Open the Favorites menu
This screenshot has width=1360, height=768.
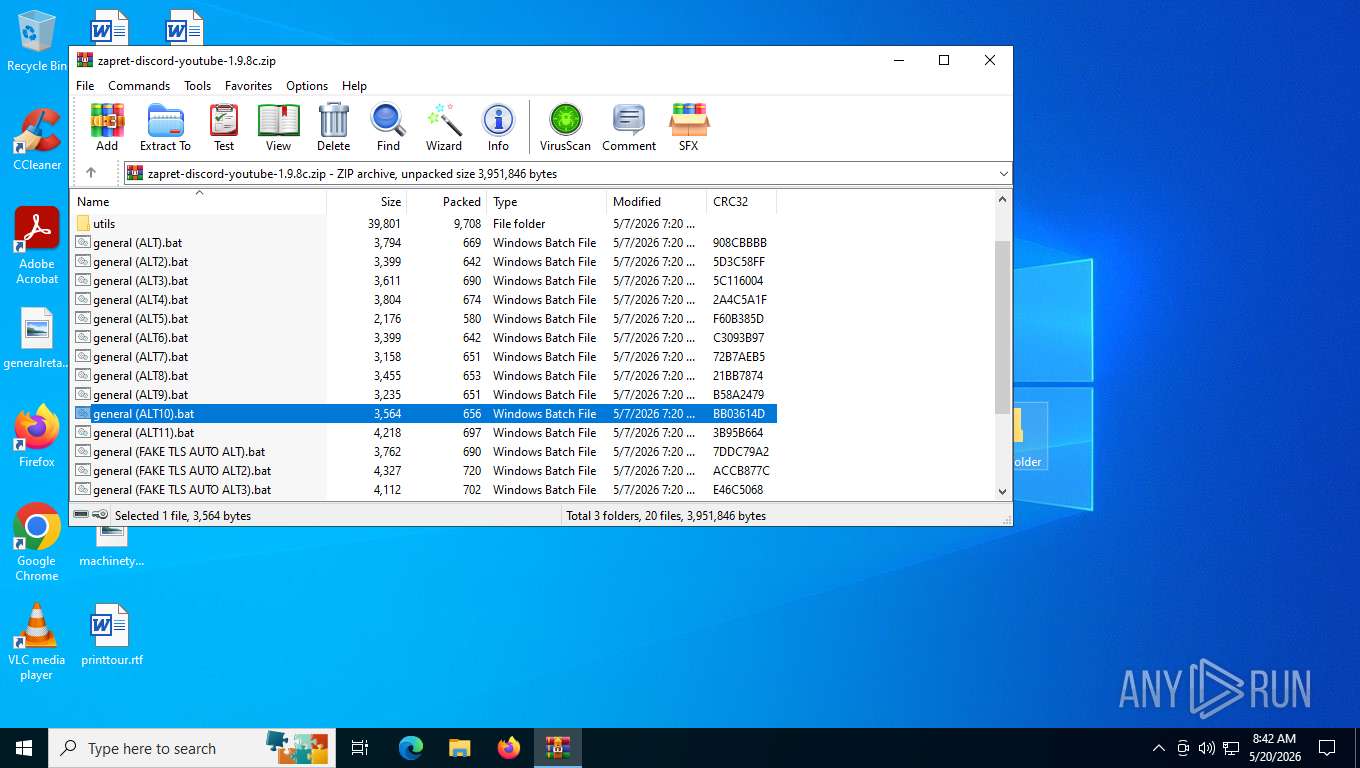pyautogui.click(x=248, y=86)
